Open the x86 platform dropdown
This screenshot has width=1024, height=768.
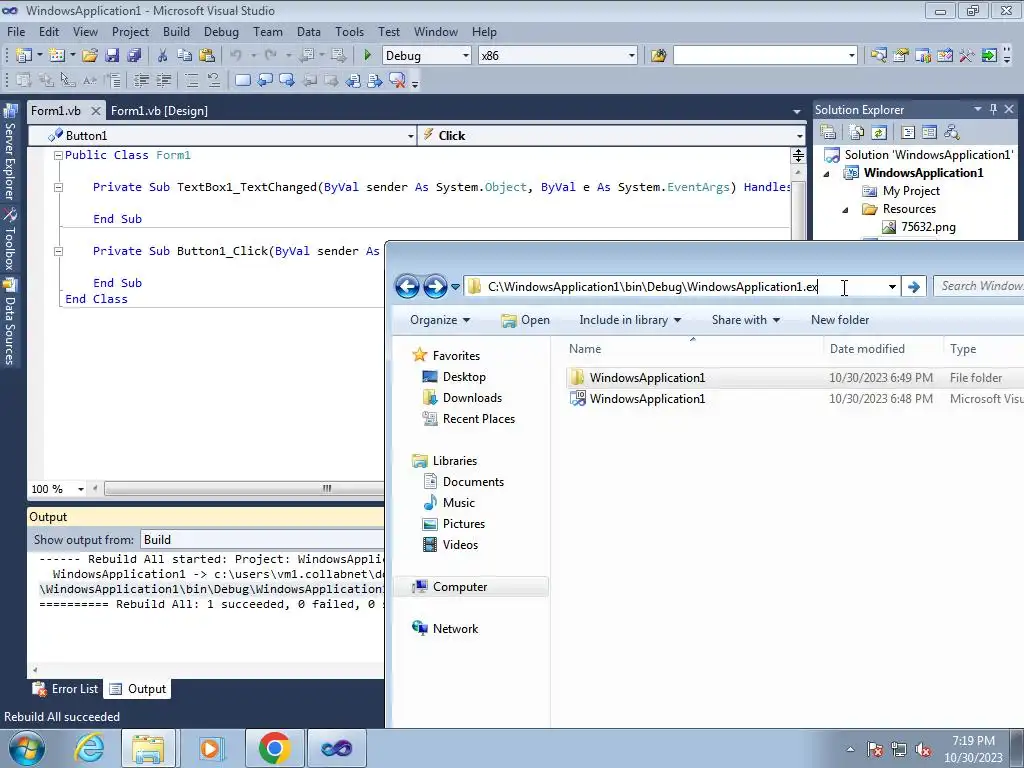(x=632, y=56)
